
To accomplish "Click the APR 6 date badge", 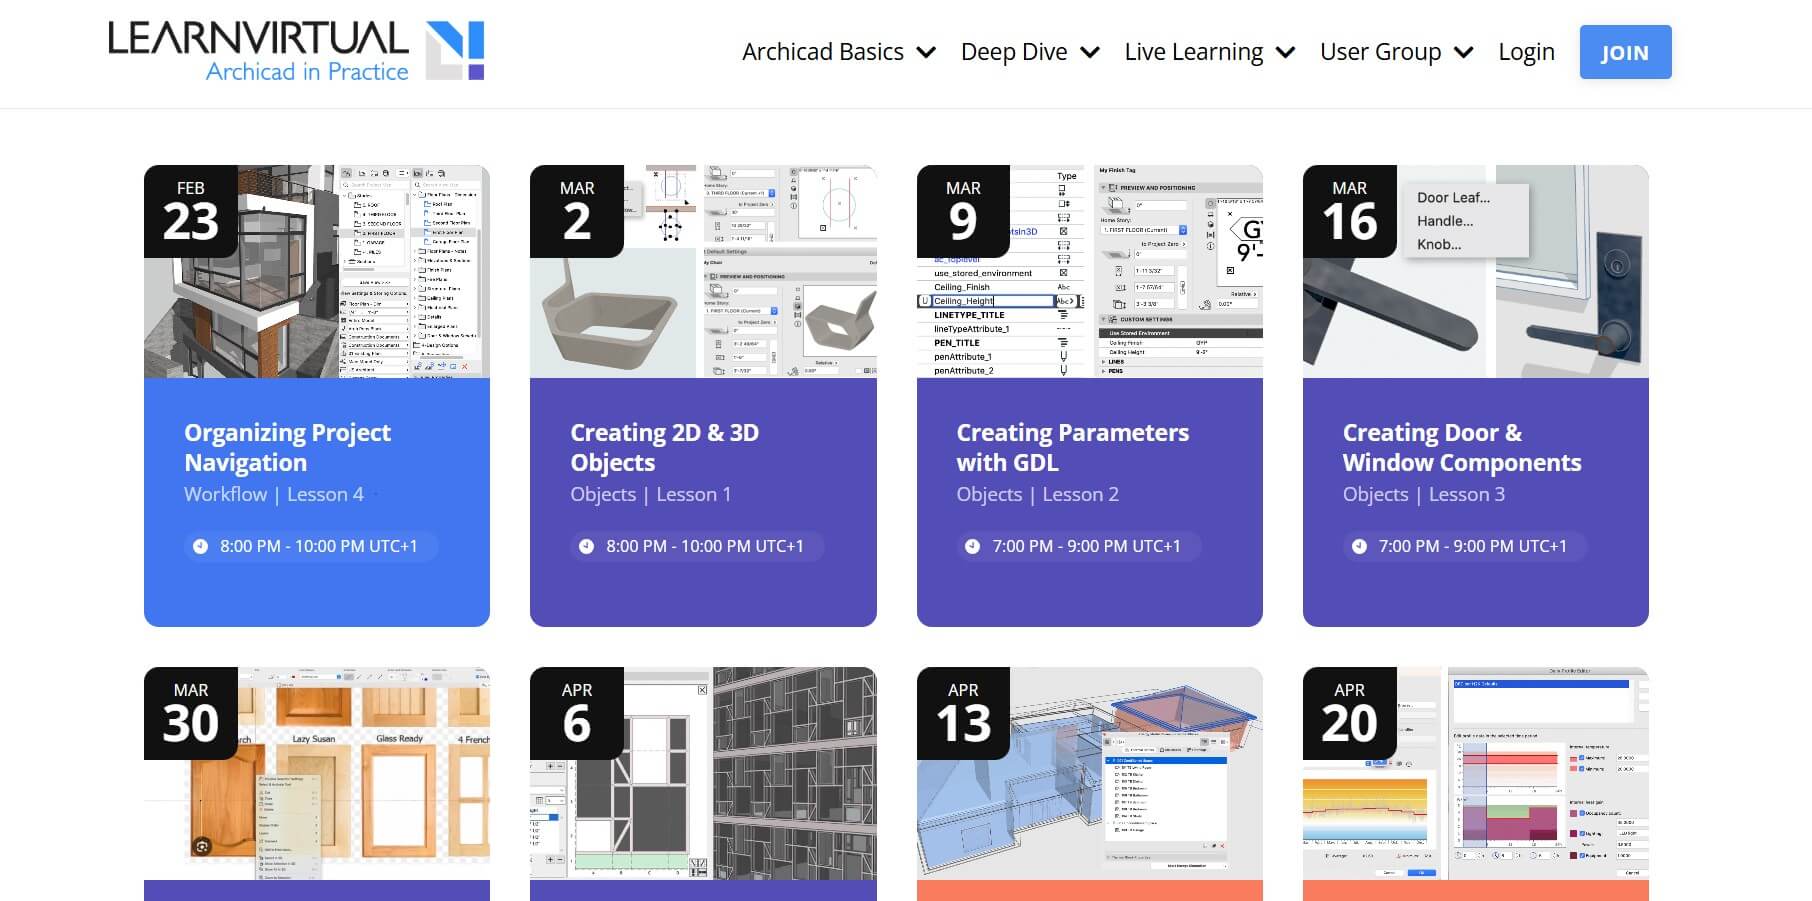I will (577, 713).
